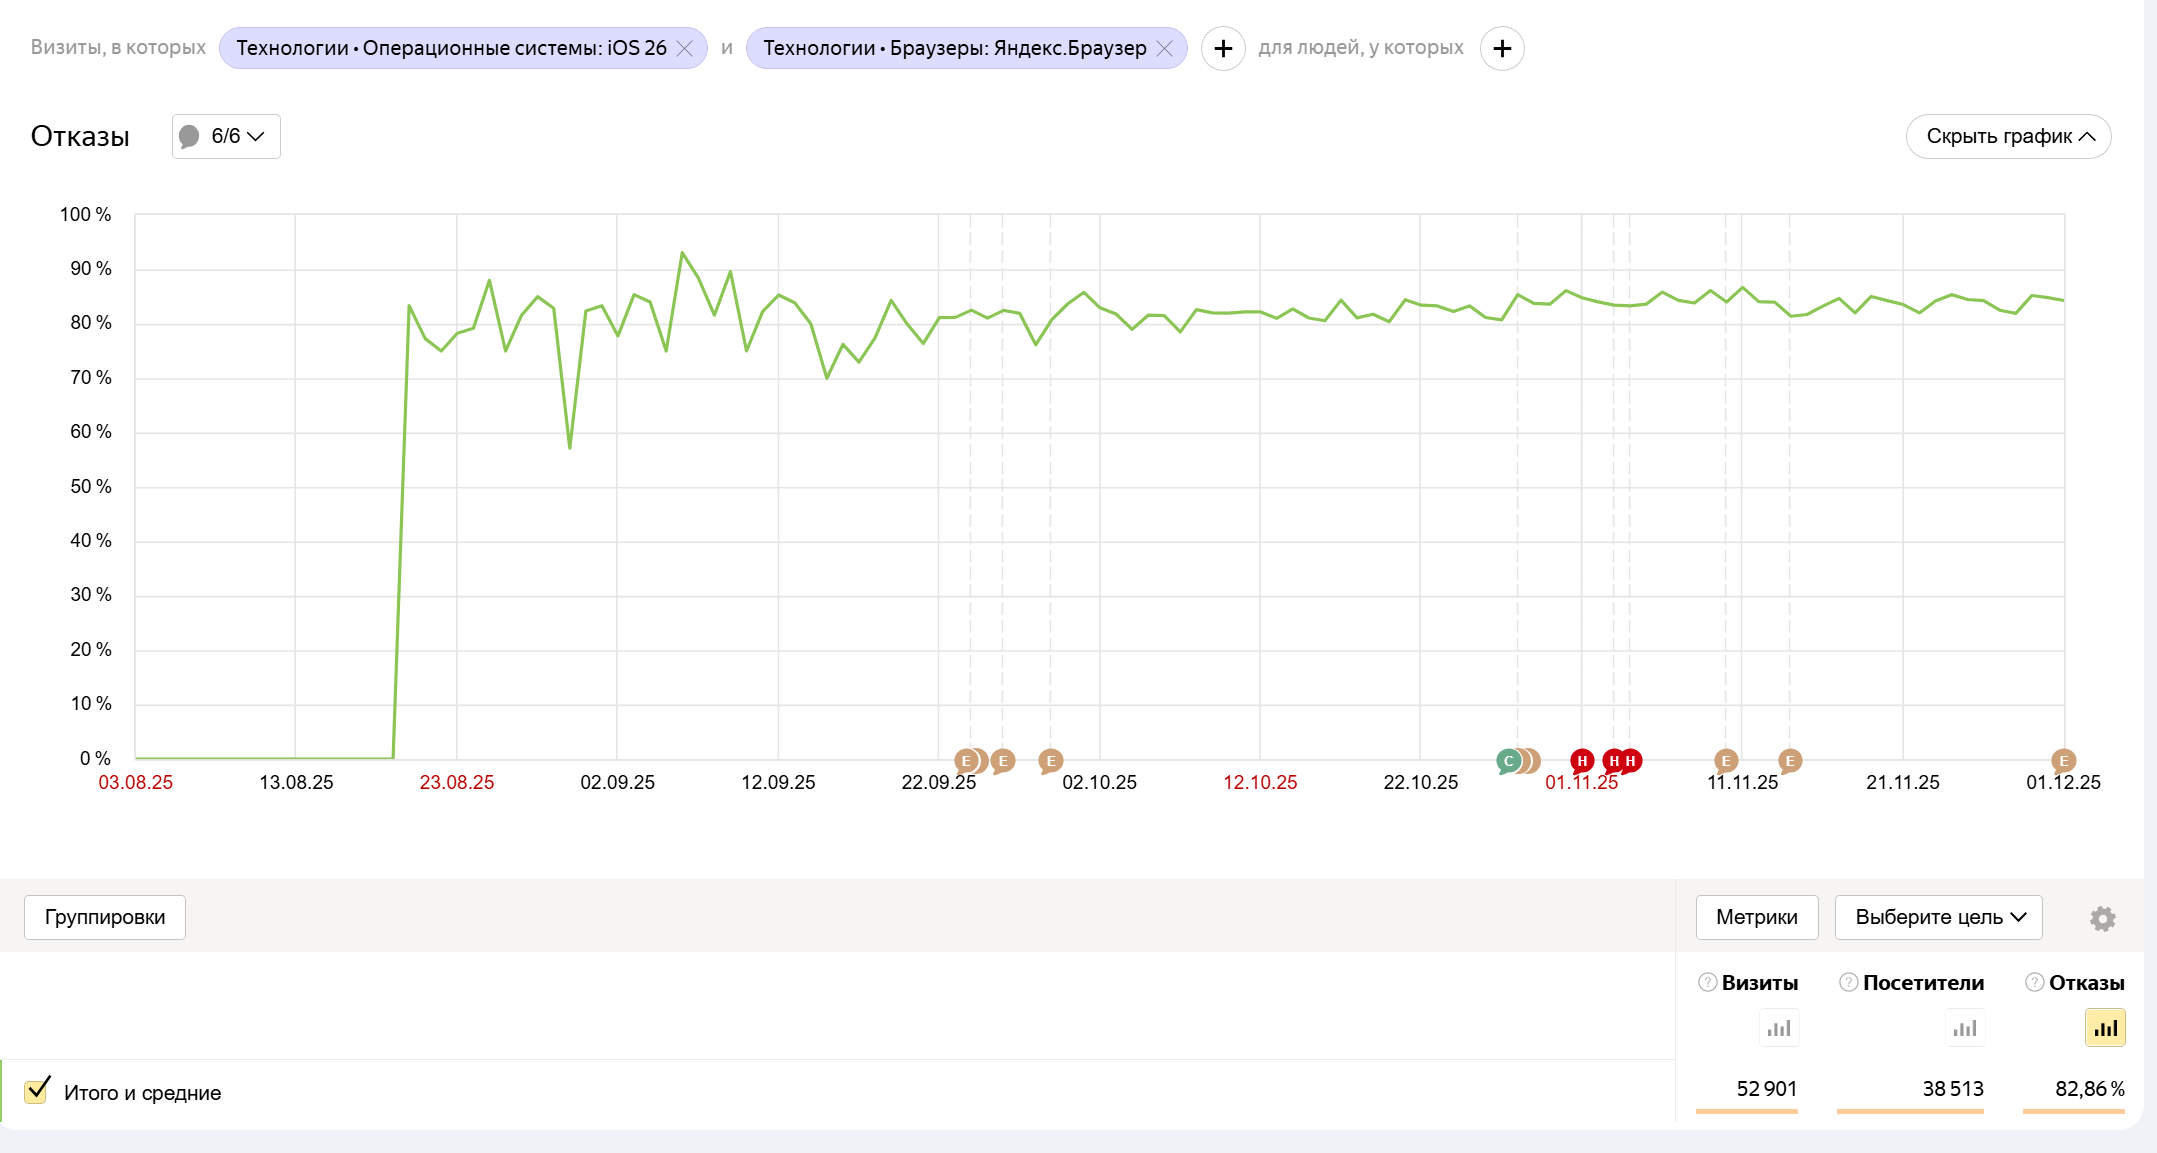
Task: Remove the Яндекс.Браузер browser filter
Action: (x=1165, y=48)
